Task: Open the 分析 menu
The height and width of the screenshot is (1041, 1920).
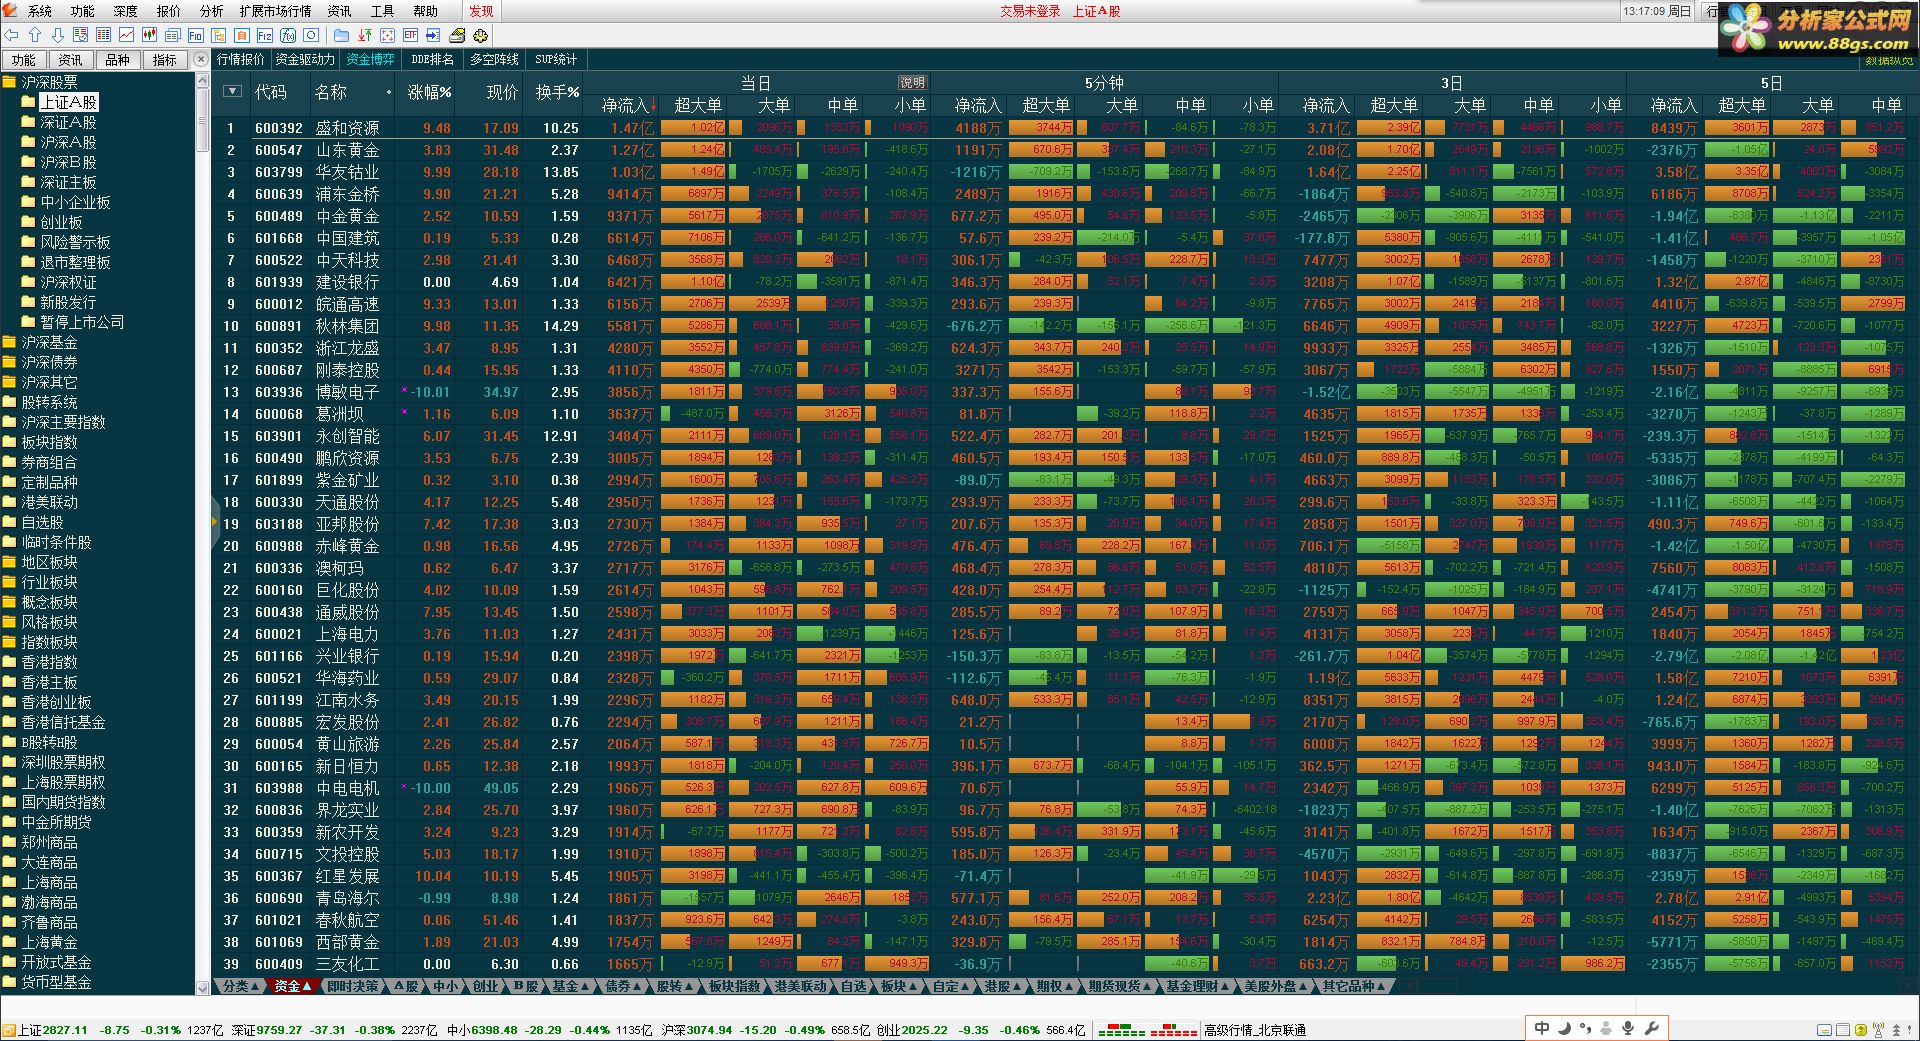Action: (211, 11)
